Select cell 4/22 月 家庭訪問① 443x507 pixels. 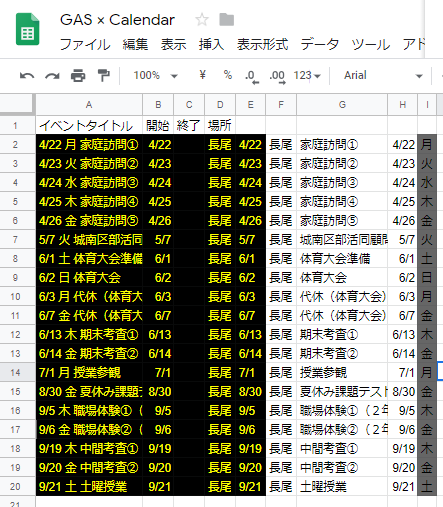click(x=89, y=145)
